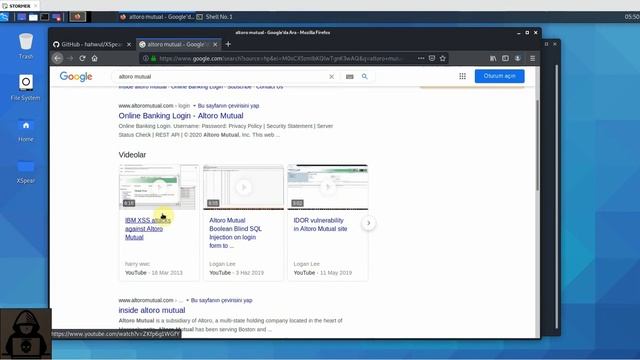Open the applications menu in top panel
Viewport: 640px width, 360px height.
(4, 17)
